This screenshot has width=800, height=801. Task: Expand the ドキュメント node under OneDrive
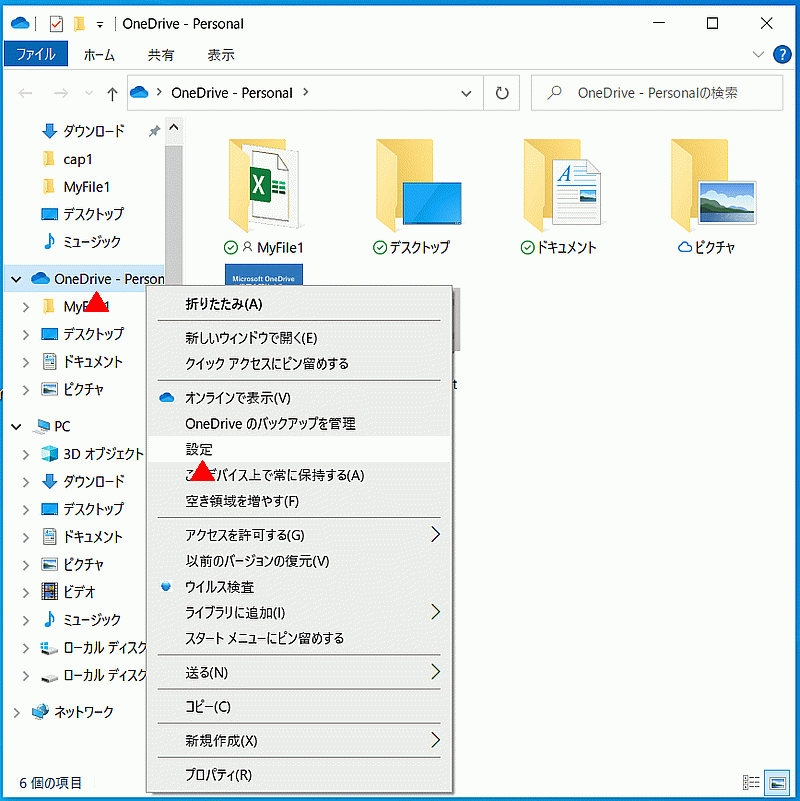coord(26,362)
